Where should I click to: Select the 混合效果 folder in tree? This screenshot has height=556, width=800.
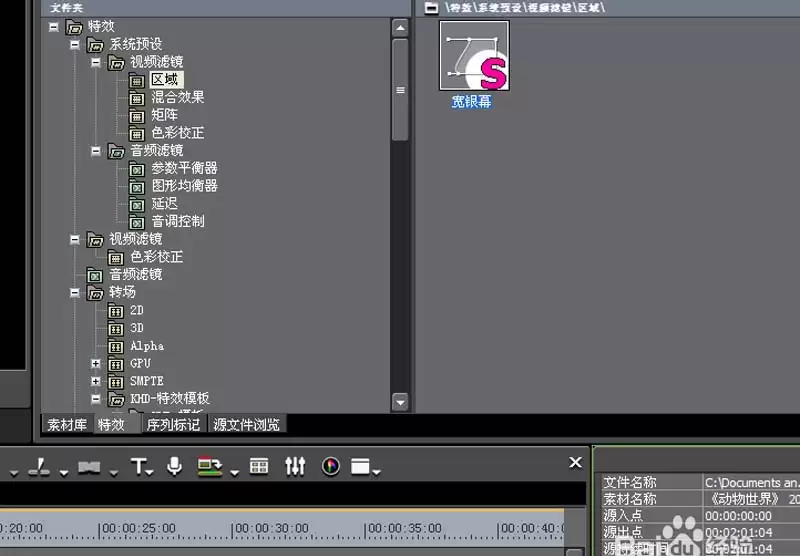[x=178, y=97]
